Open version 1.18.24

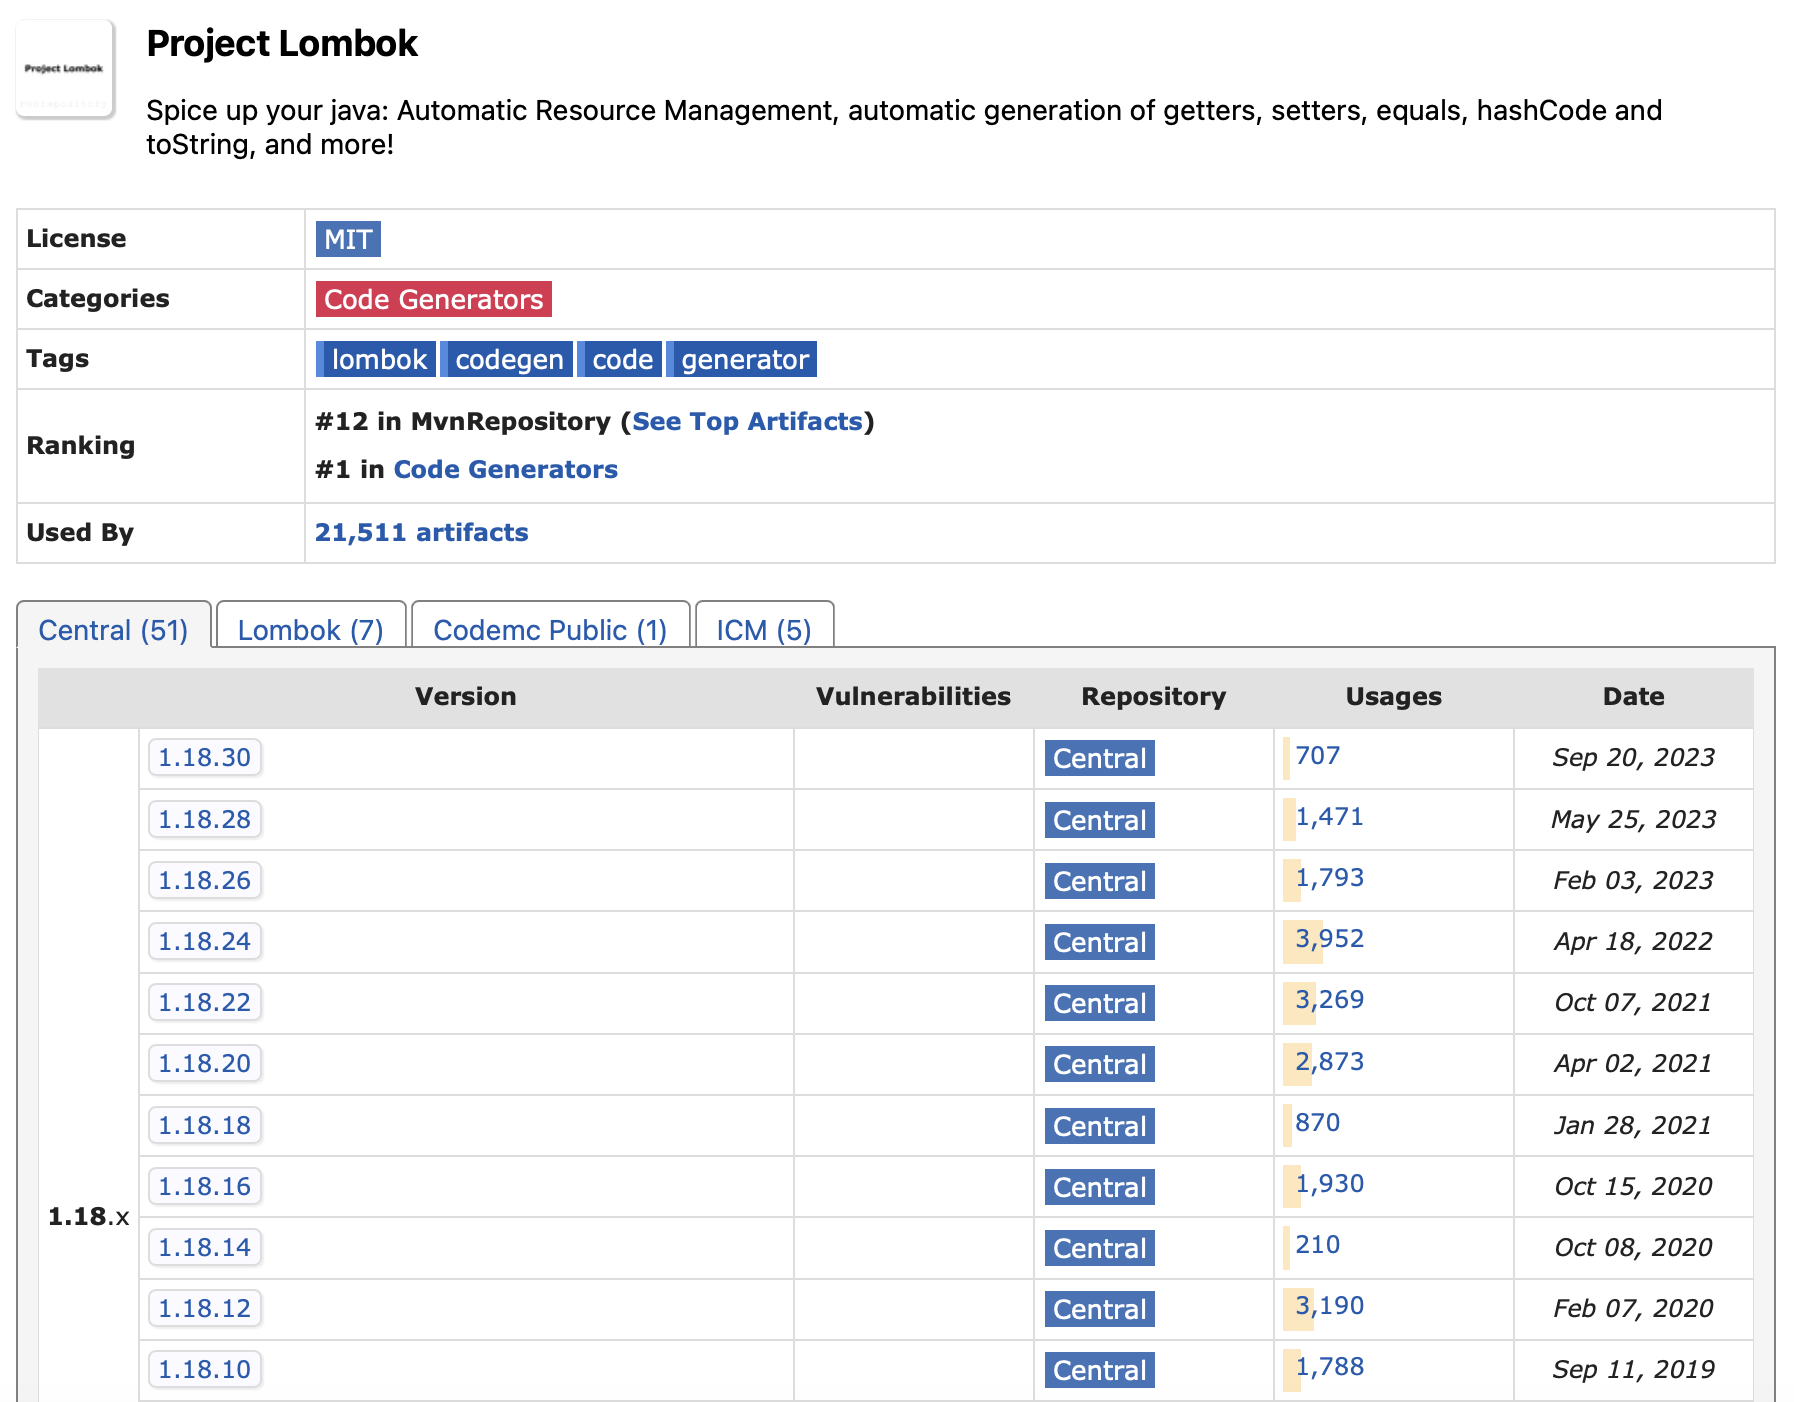tap(205, 941)
